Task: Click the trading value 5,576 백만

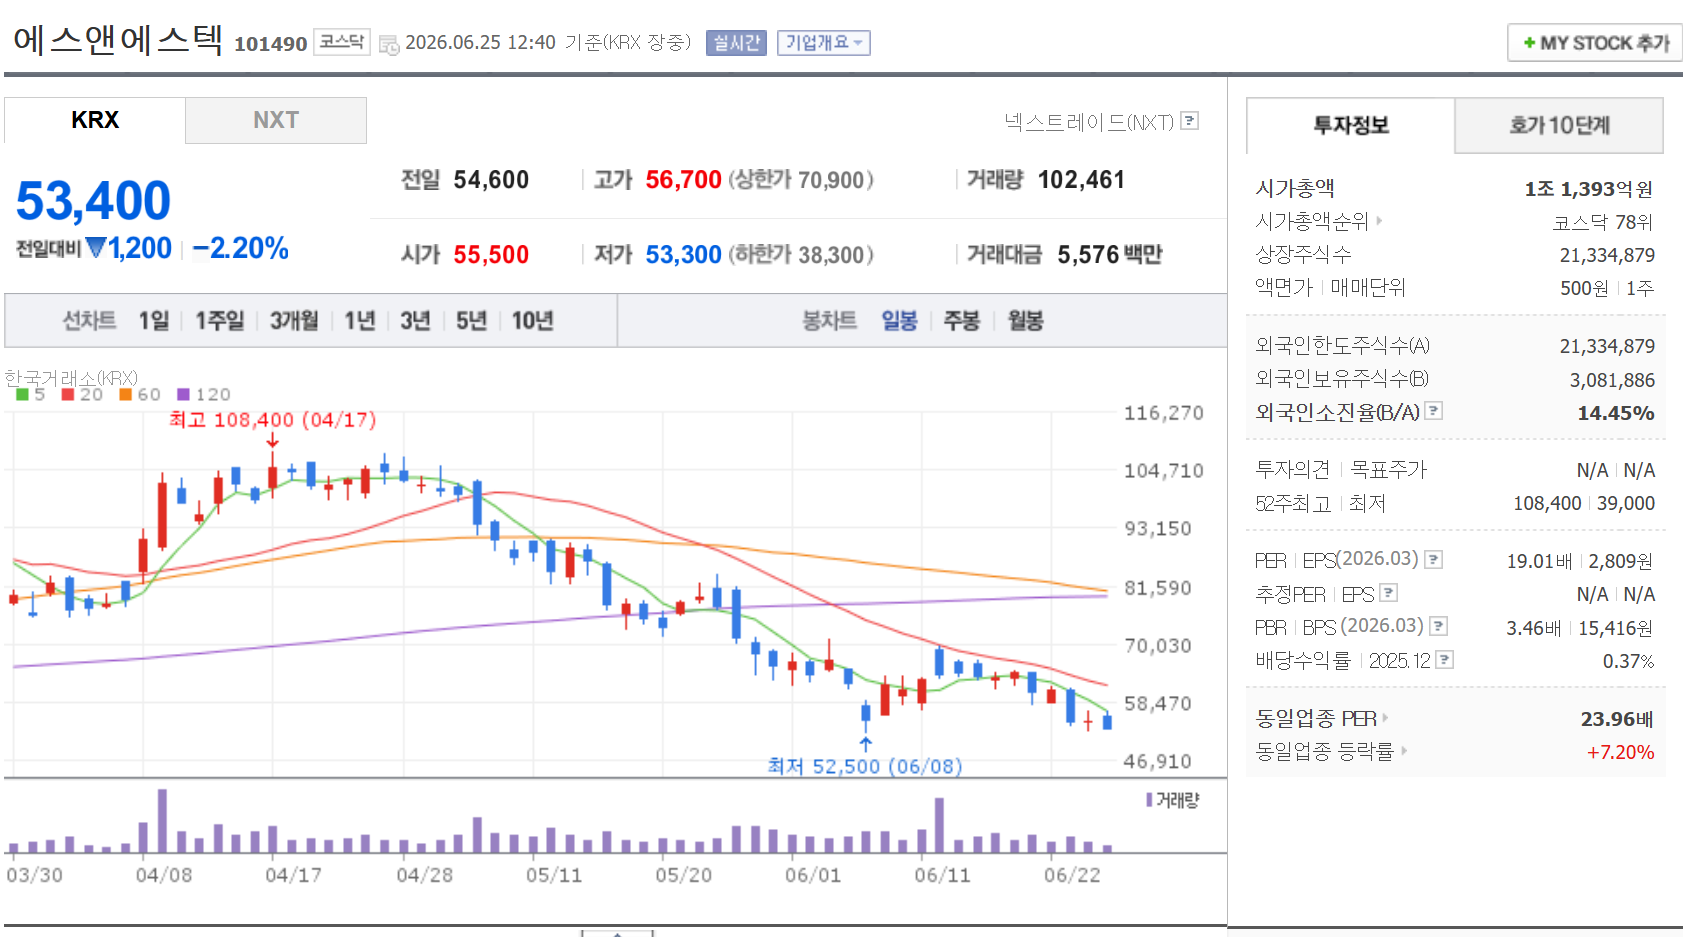Action: tap(1110, 255)
